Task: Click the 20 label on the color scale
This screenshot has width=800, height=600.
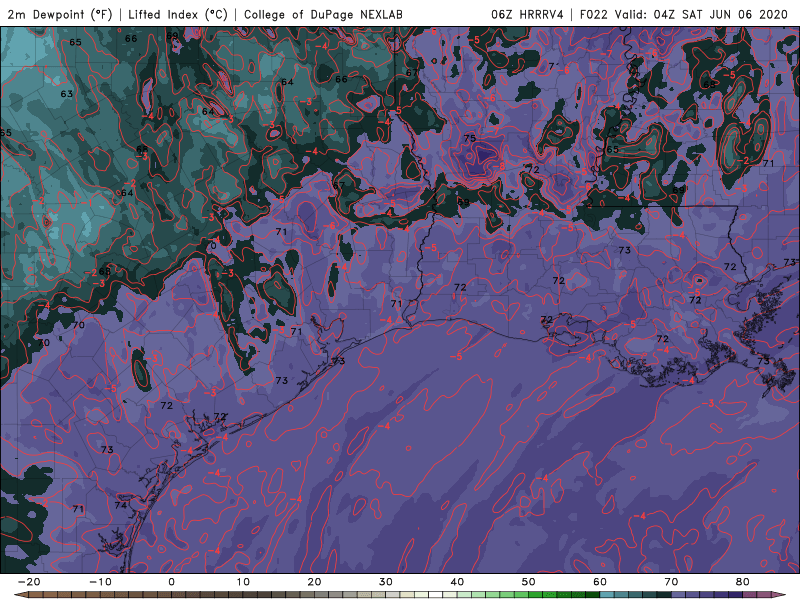Action: click(x=314, y=582)
